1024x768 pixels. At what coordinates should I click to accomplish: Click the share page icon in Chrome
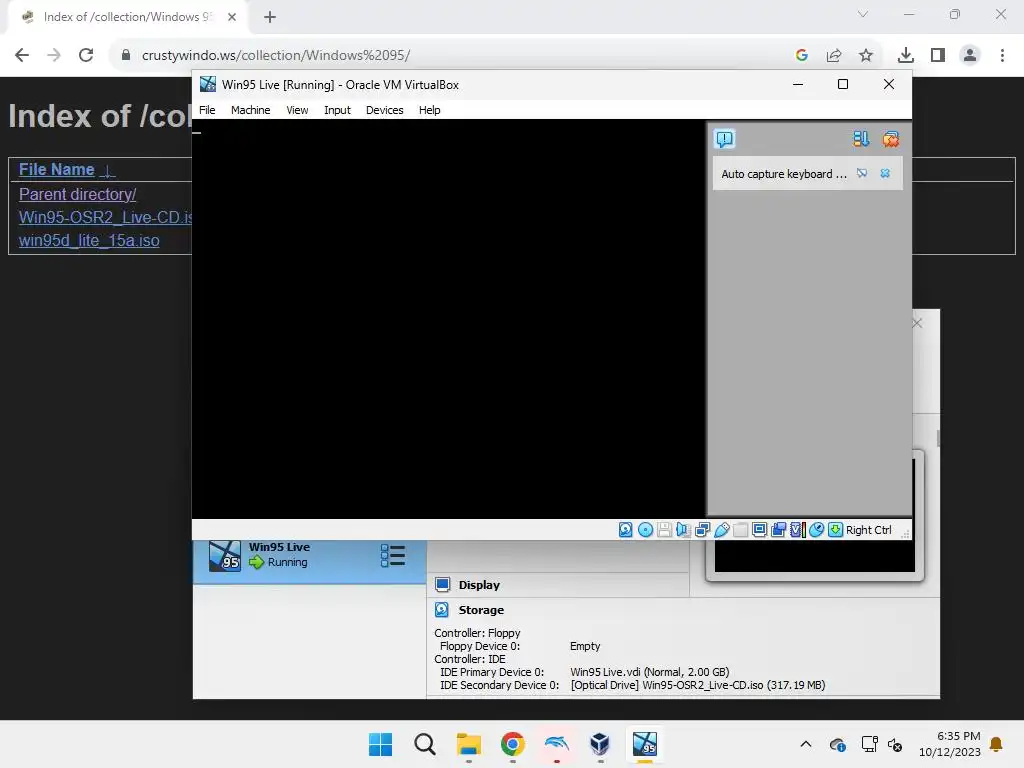pos(834,56)
